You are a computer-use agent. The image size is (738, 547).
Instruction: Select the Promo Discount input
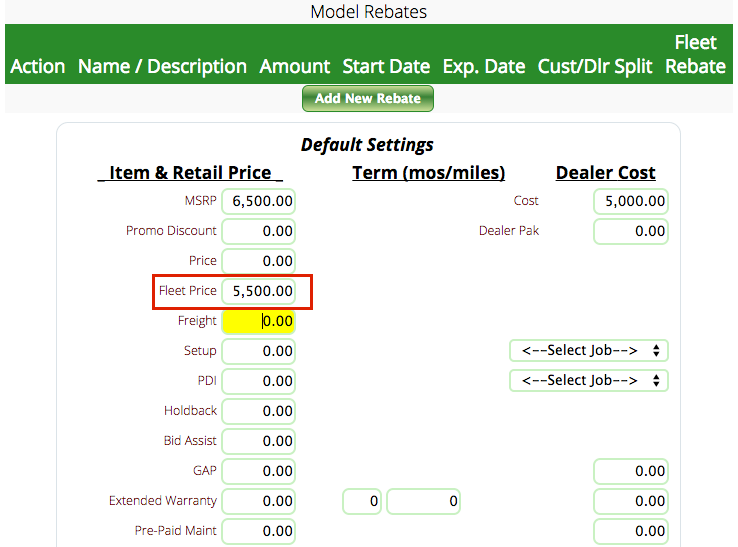tap(259, 231)
